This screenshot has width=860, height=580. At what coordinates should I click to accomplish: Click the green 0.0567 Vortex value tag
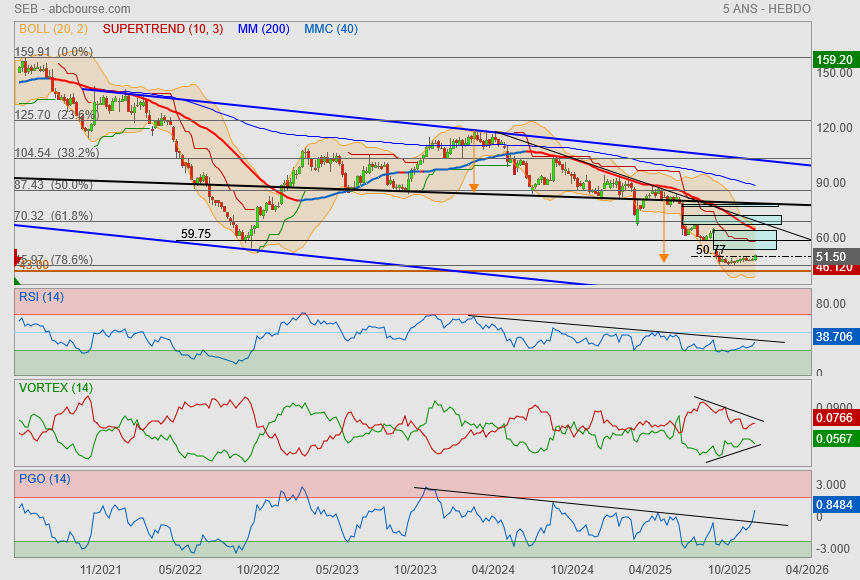click(834, 438)
